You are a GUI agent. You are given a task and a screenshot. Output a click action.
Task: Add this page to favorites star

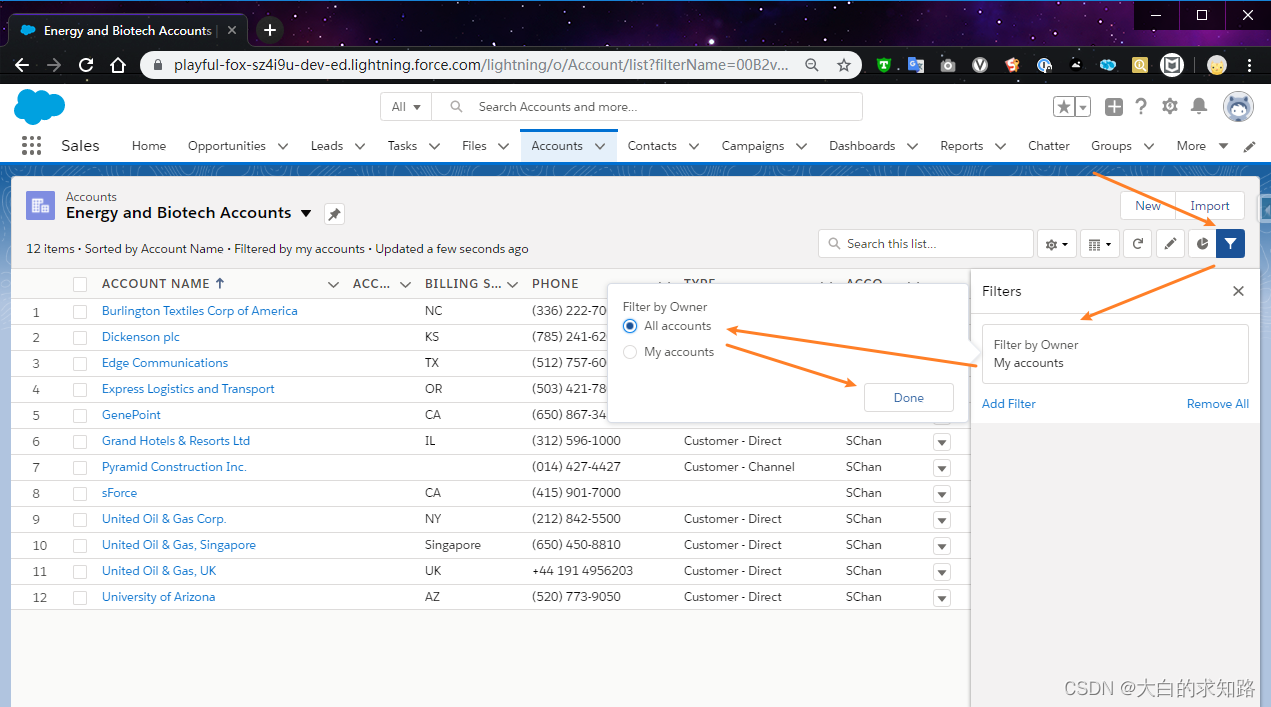coord(1064,106)
